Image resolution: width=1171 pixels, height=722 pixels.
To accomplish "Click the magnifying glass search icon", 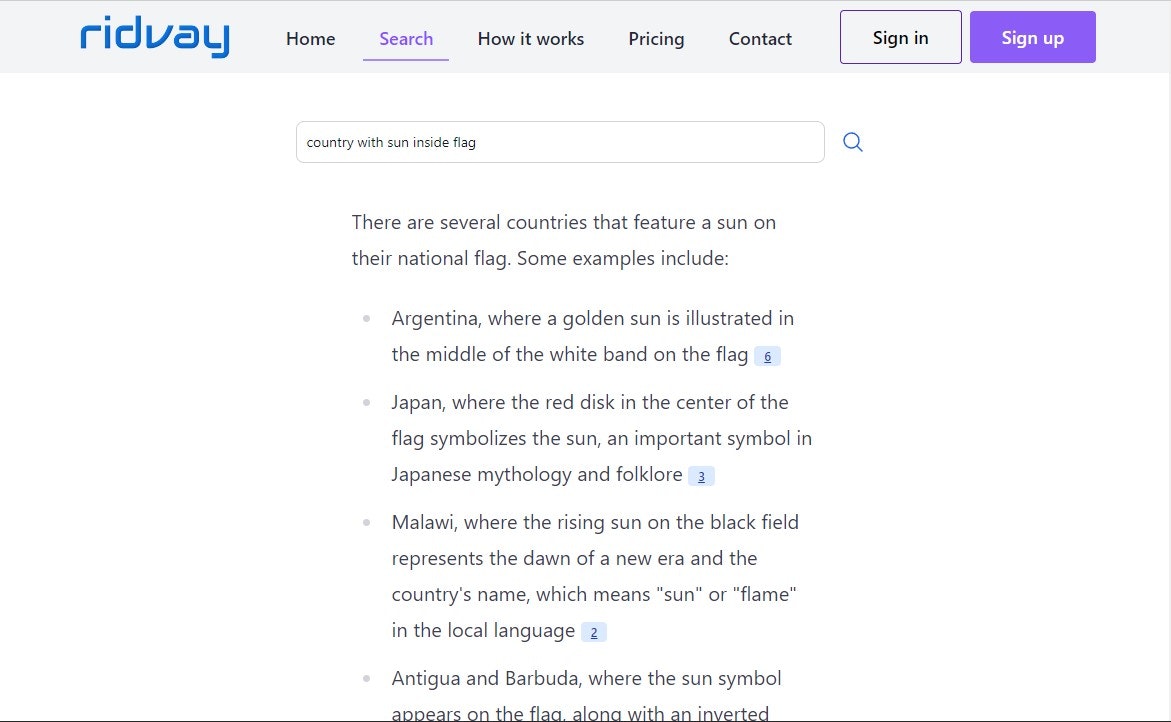I will (x=852, y=142).
